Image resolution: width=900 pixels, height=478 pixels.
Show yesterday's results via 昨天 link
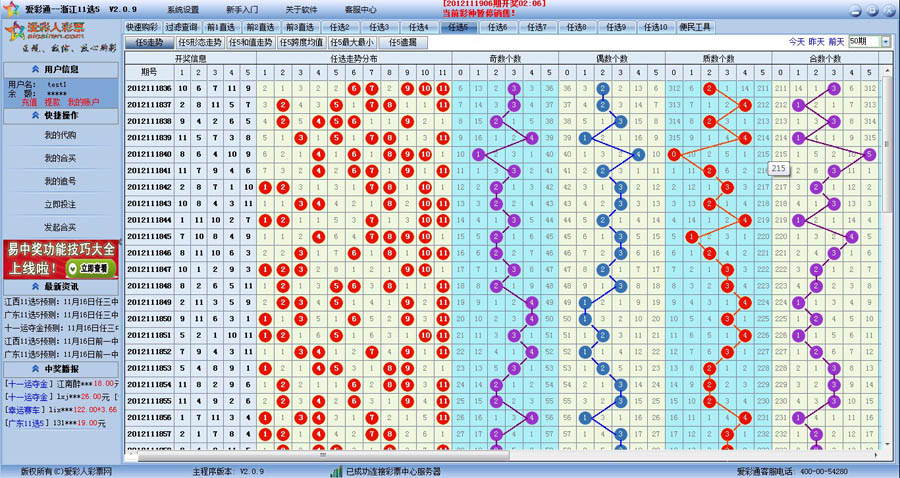(816, 42)
